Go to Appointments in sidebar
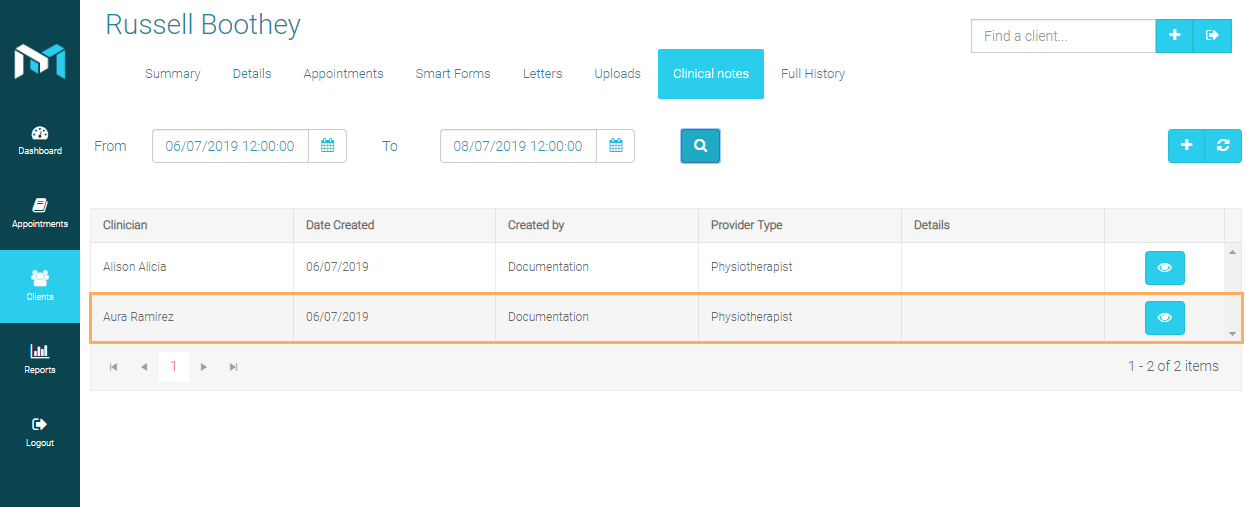1246x507 pixels. click(40, 213)
